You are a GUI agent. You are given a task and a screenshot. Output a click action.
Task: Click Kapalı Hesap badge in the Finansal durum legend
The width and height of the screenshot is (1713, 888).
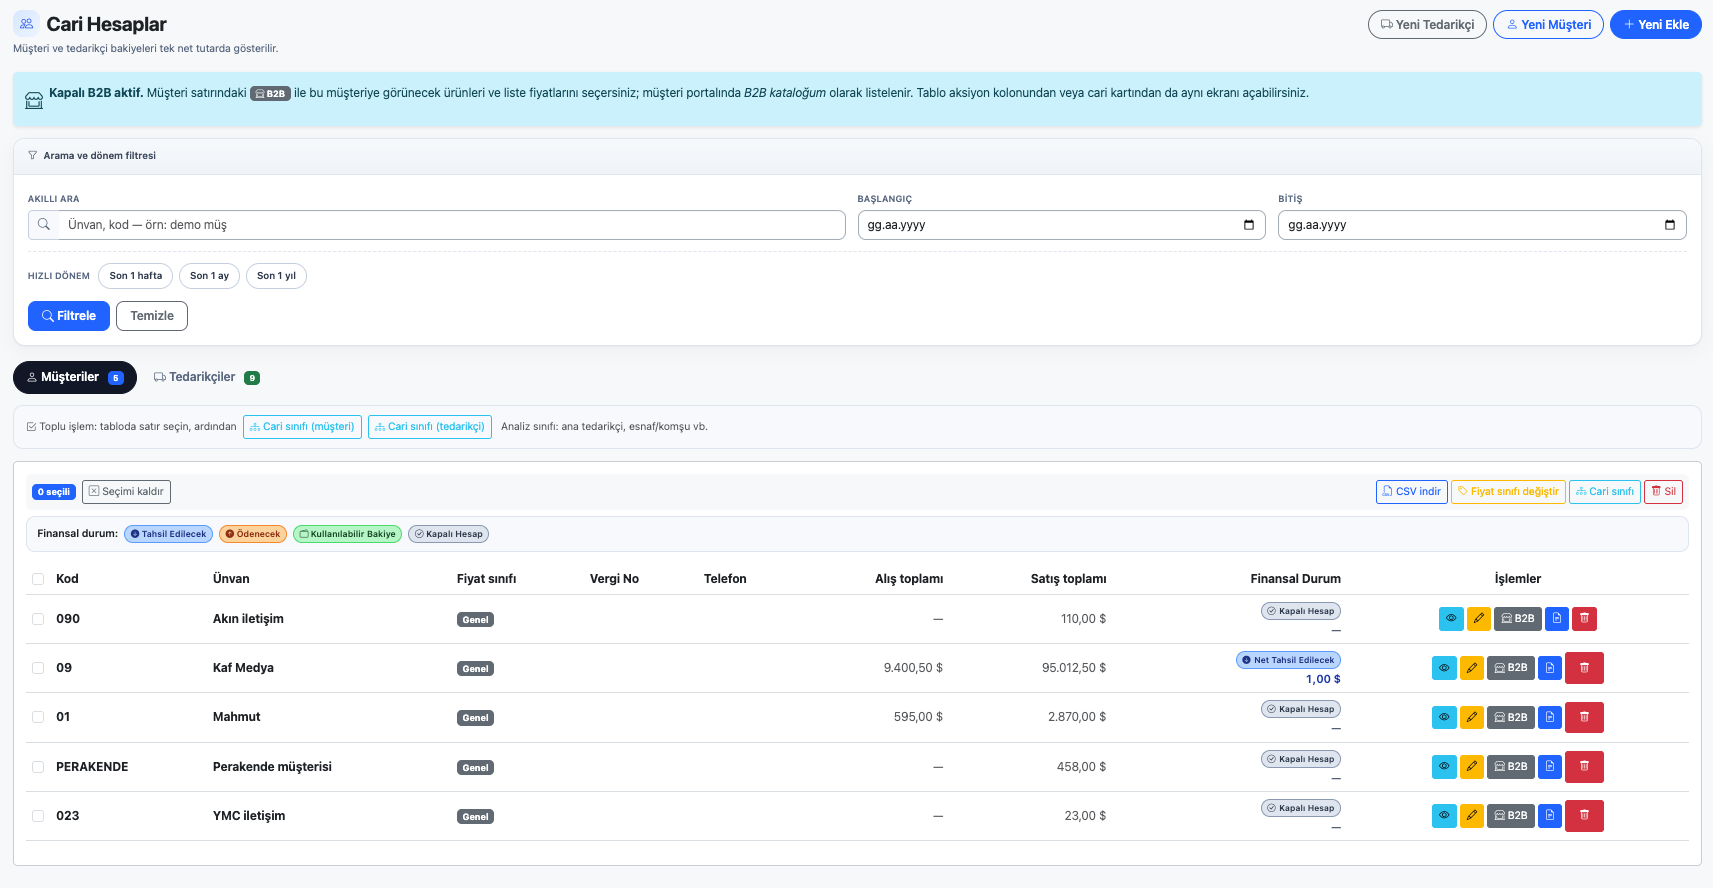tap(449, 534)
